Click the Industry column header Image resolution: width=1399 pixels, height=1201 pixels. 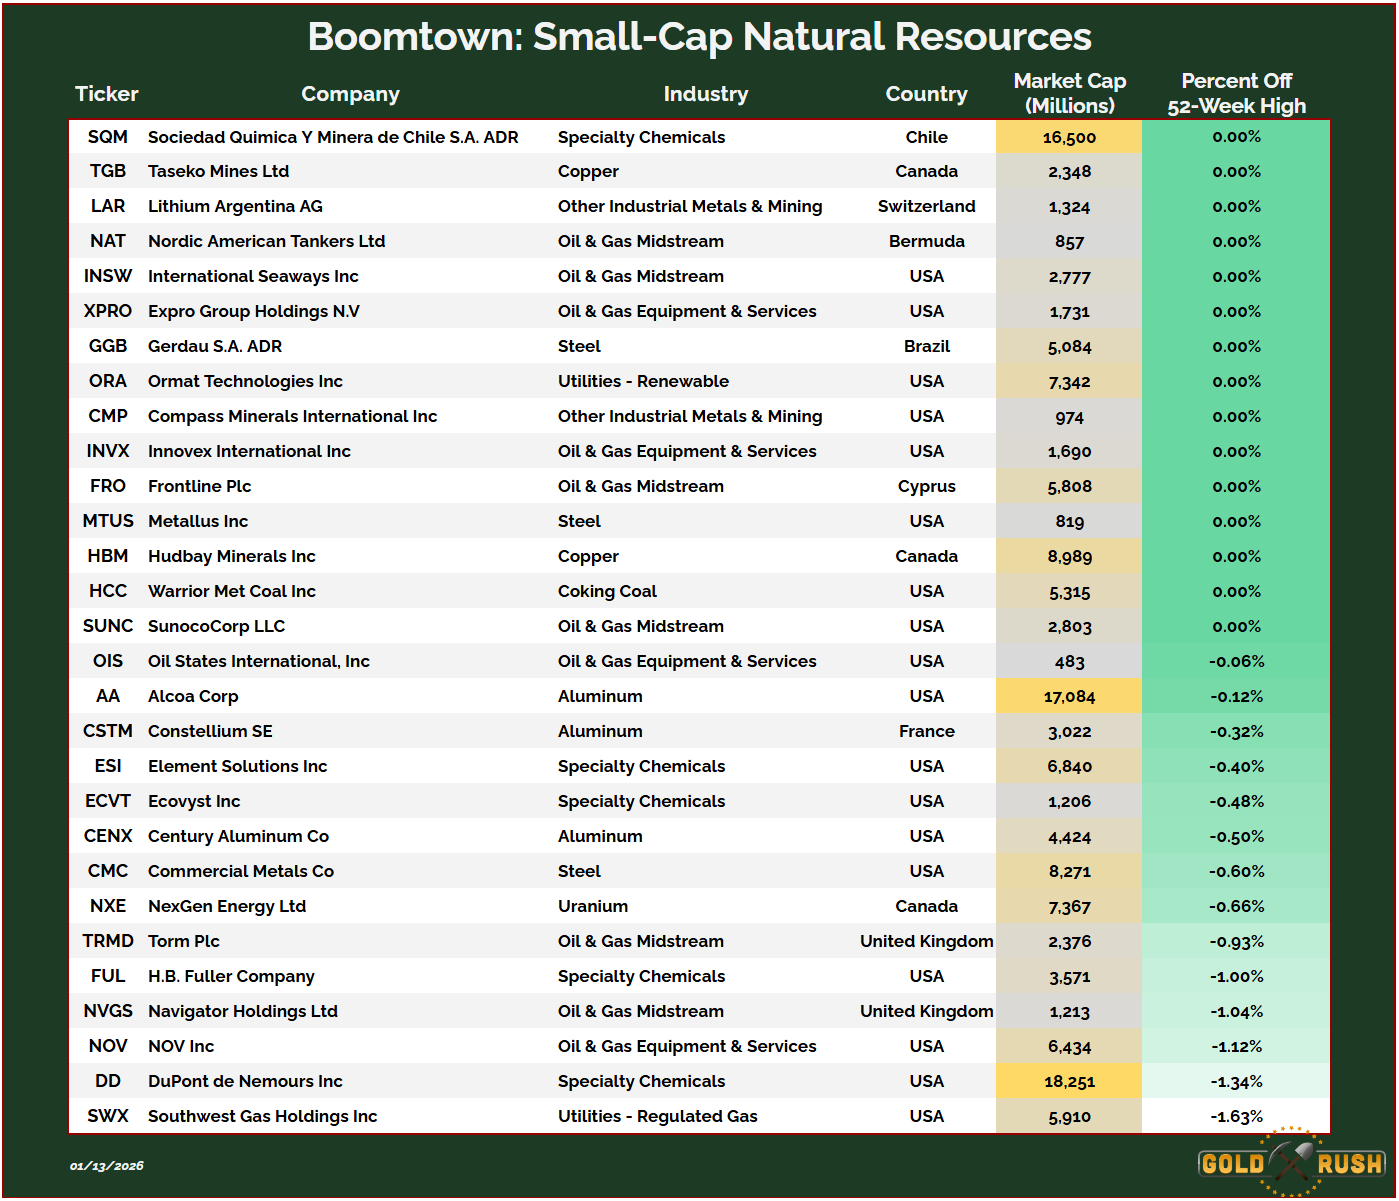point(705,94)
